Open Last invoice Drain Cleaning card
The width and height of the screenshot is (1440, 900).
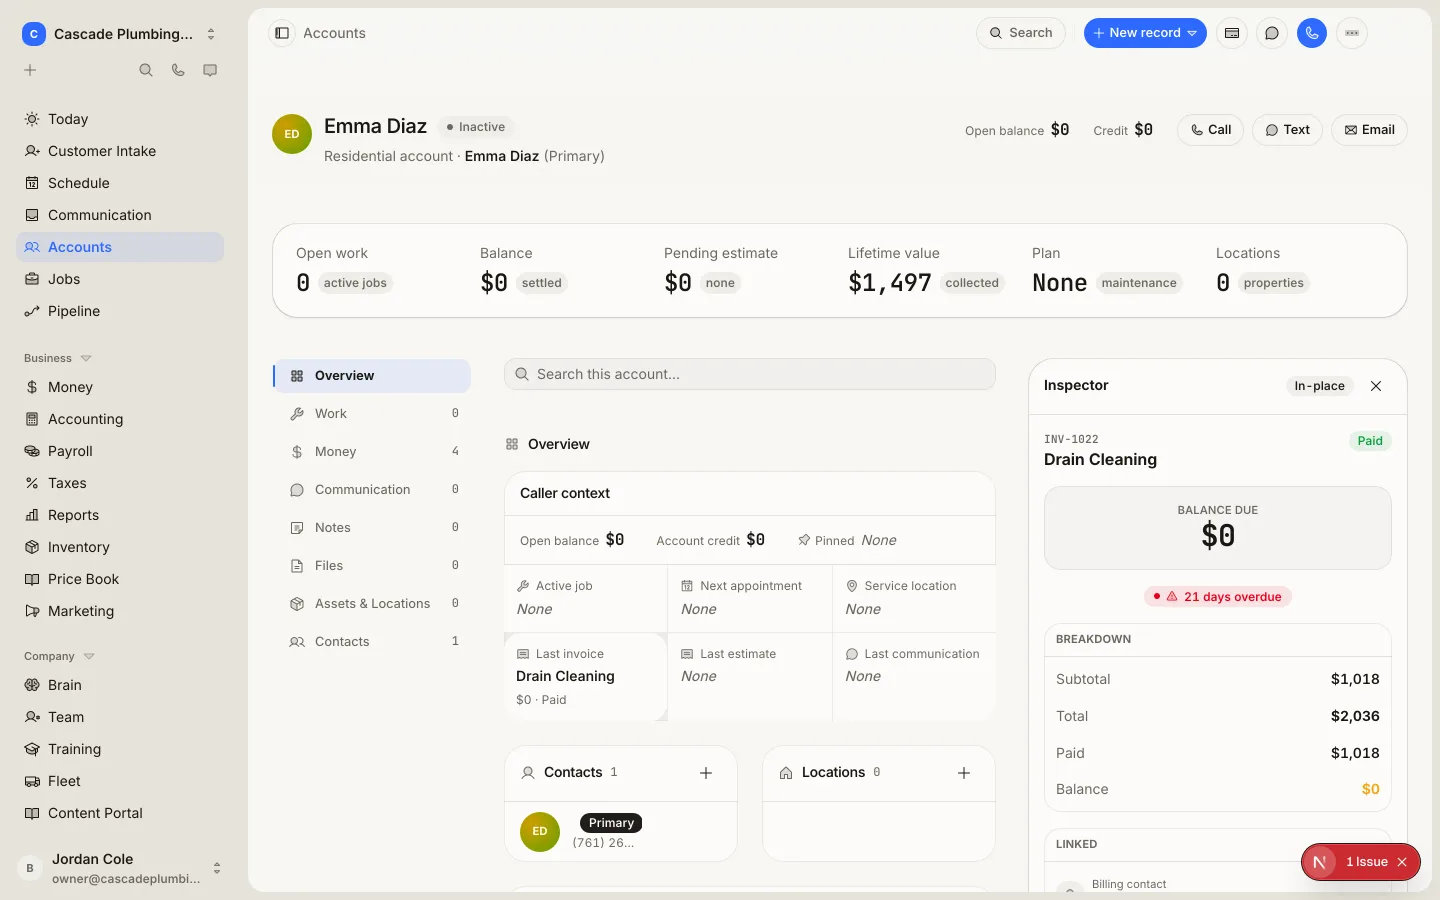coord(586,677)
